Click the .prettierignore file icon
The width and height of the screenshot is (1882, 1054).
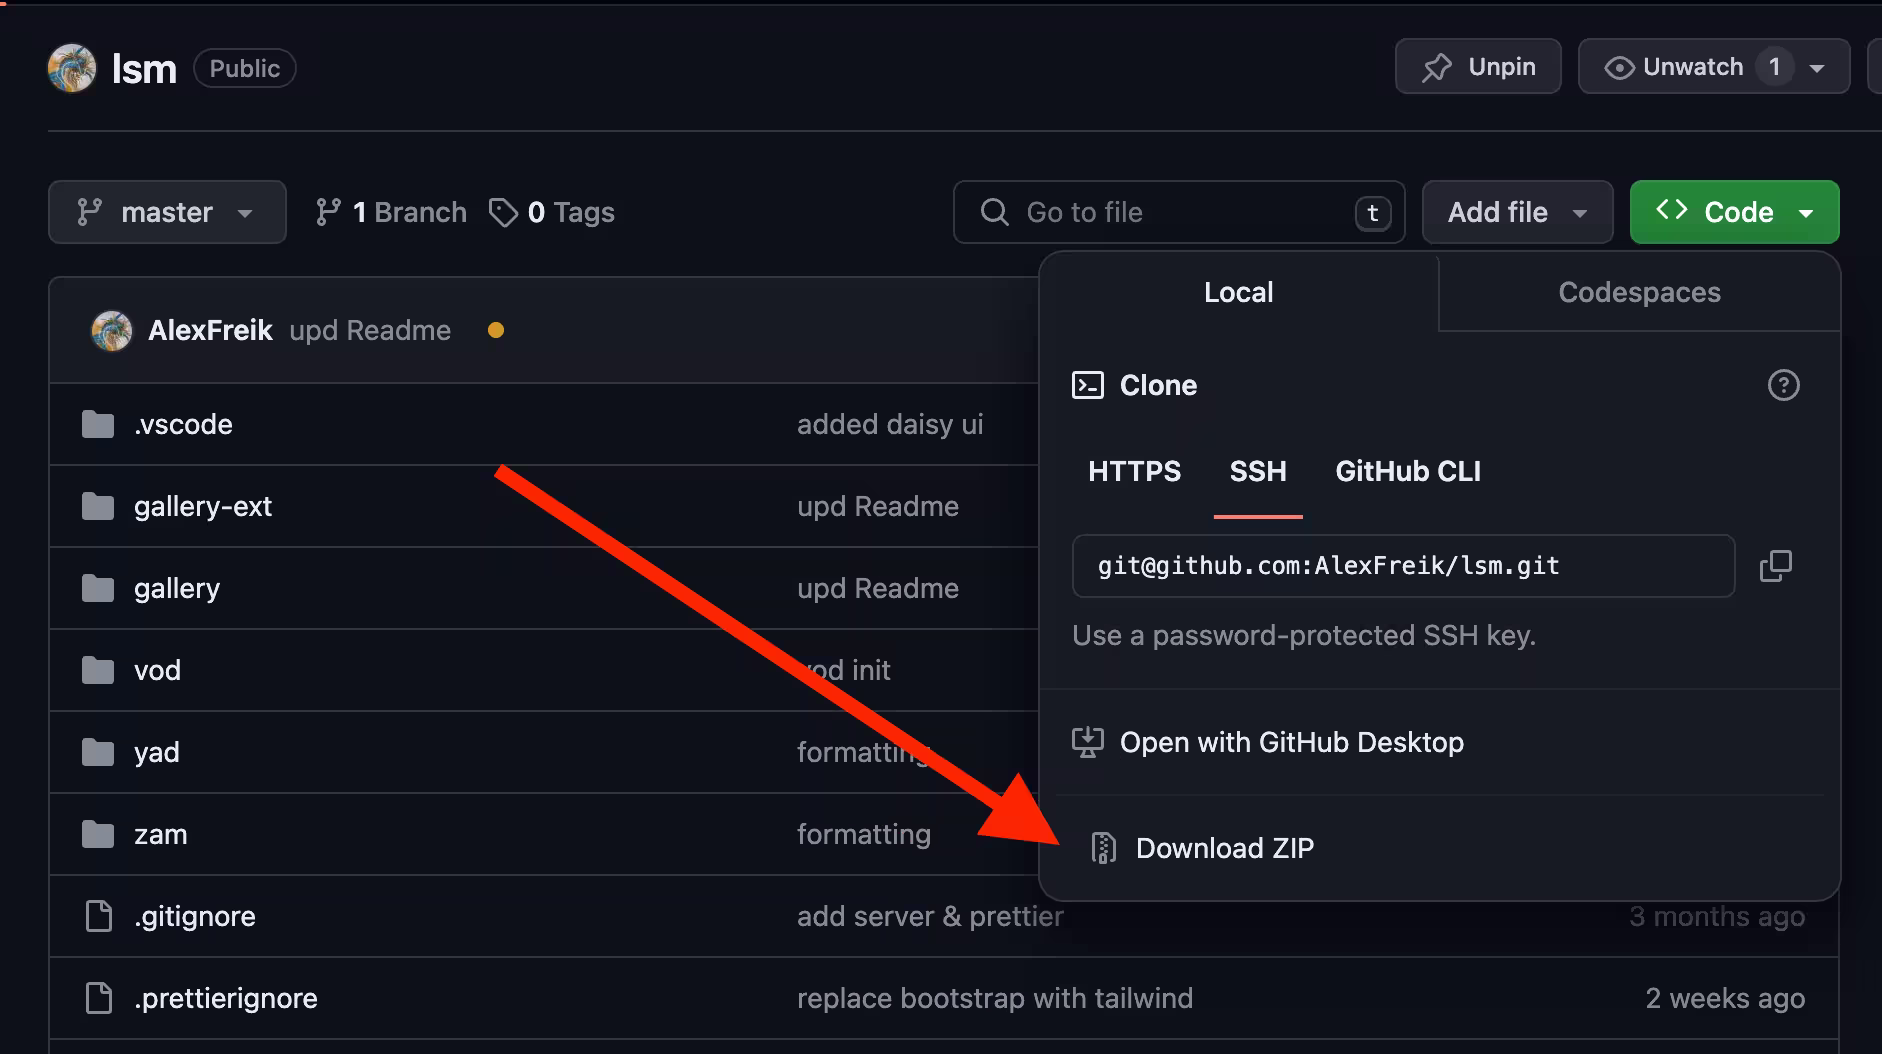99,998
